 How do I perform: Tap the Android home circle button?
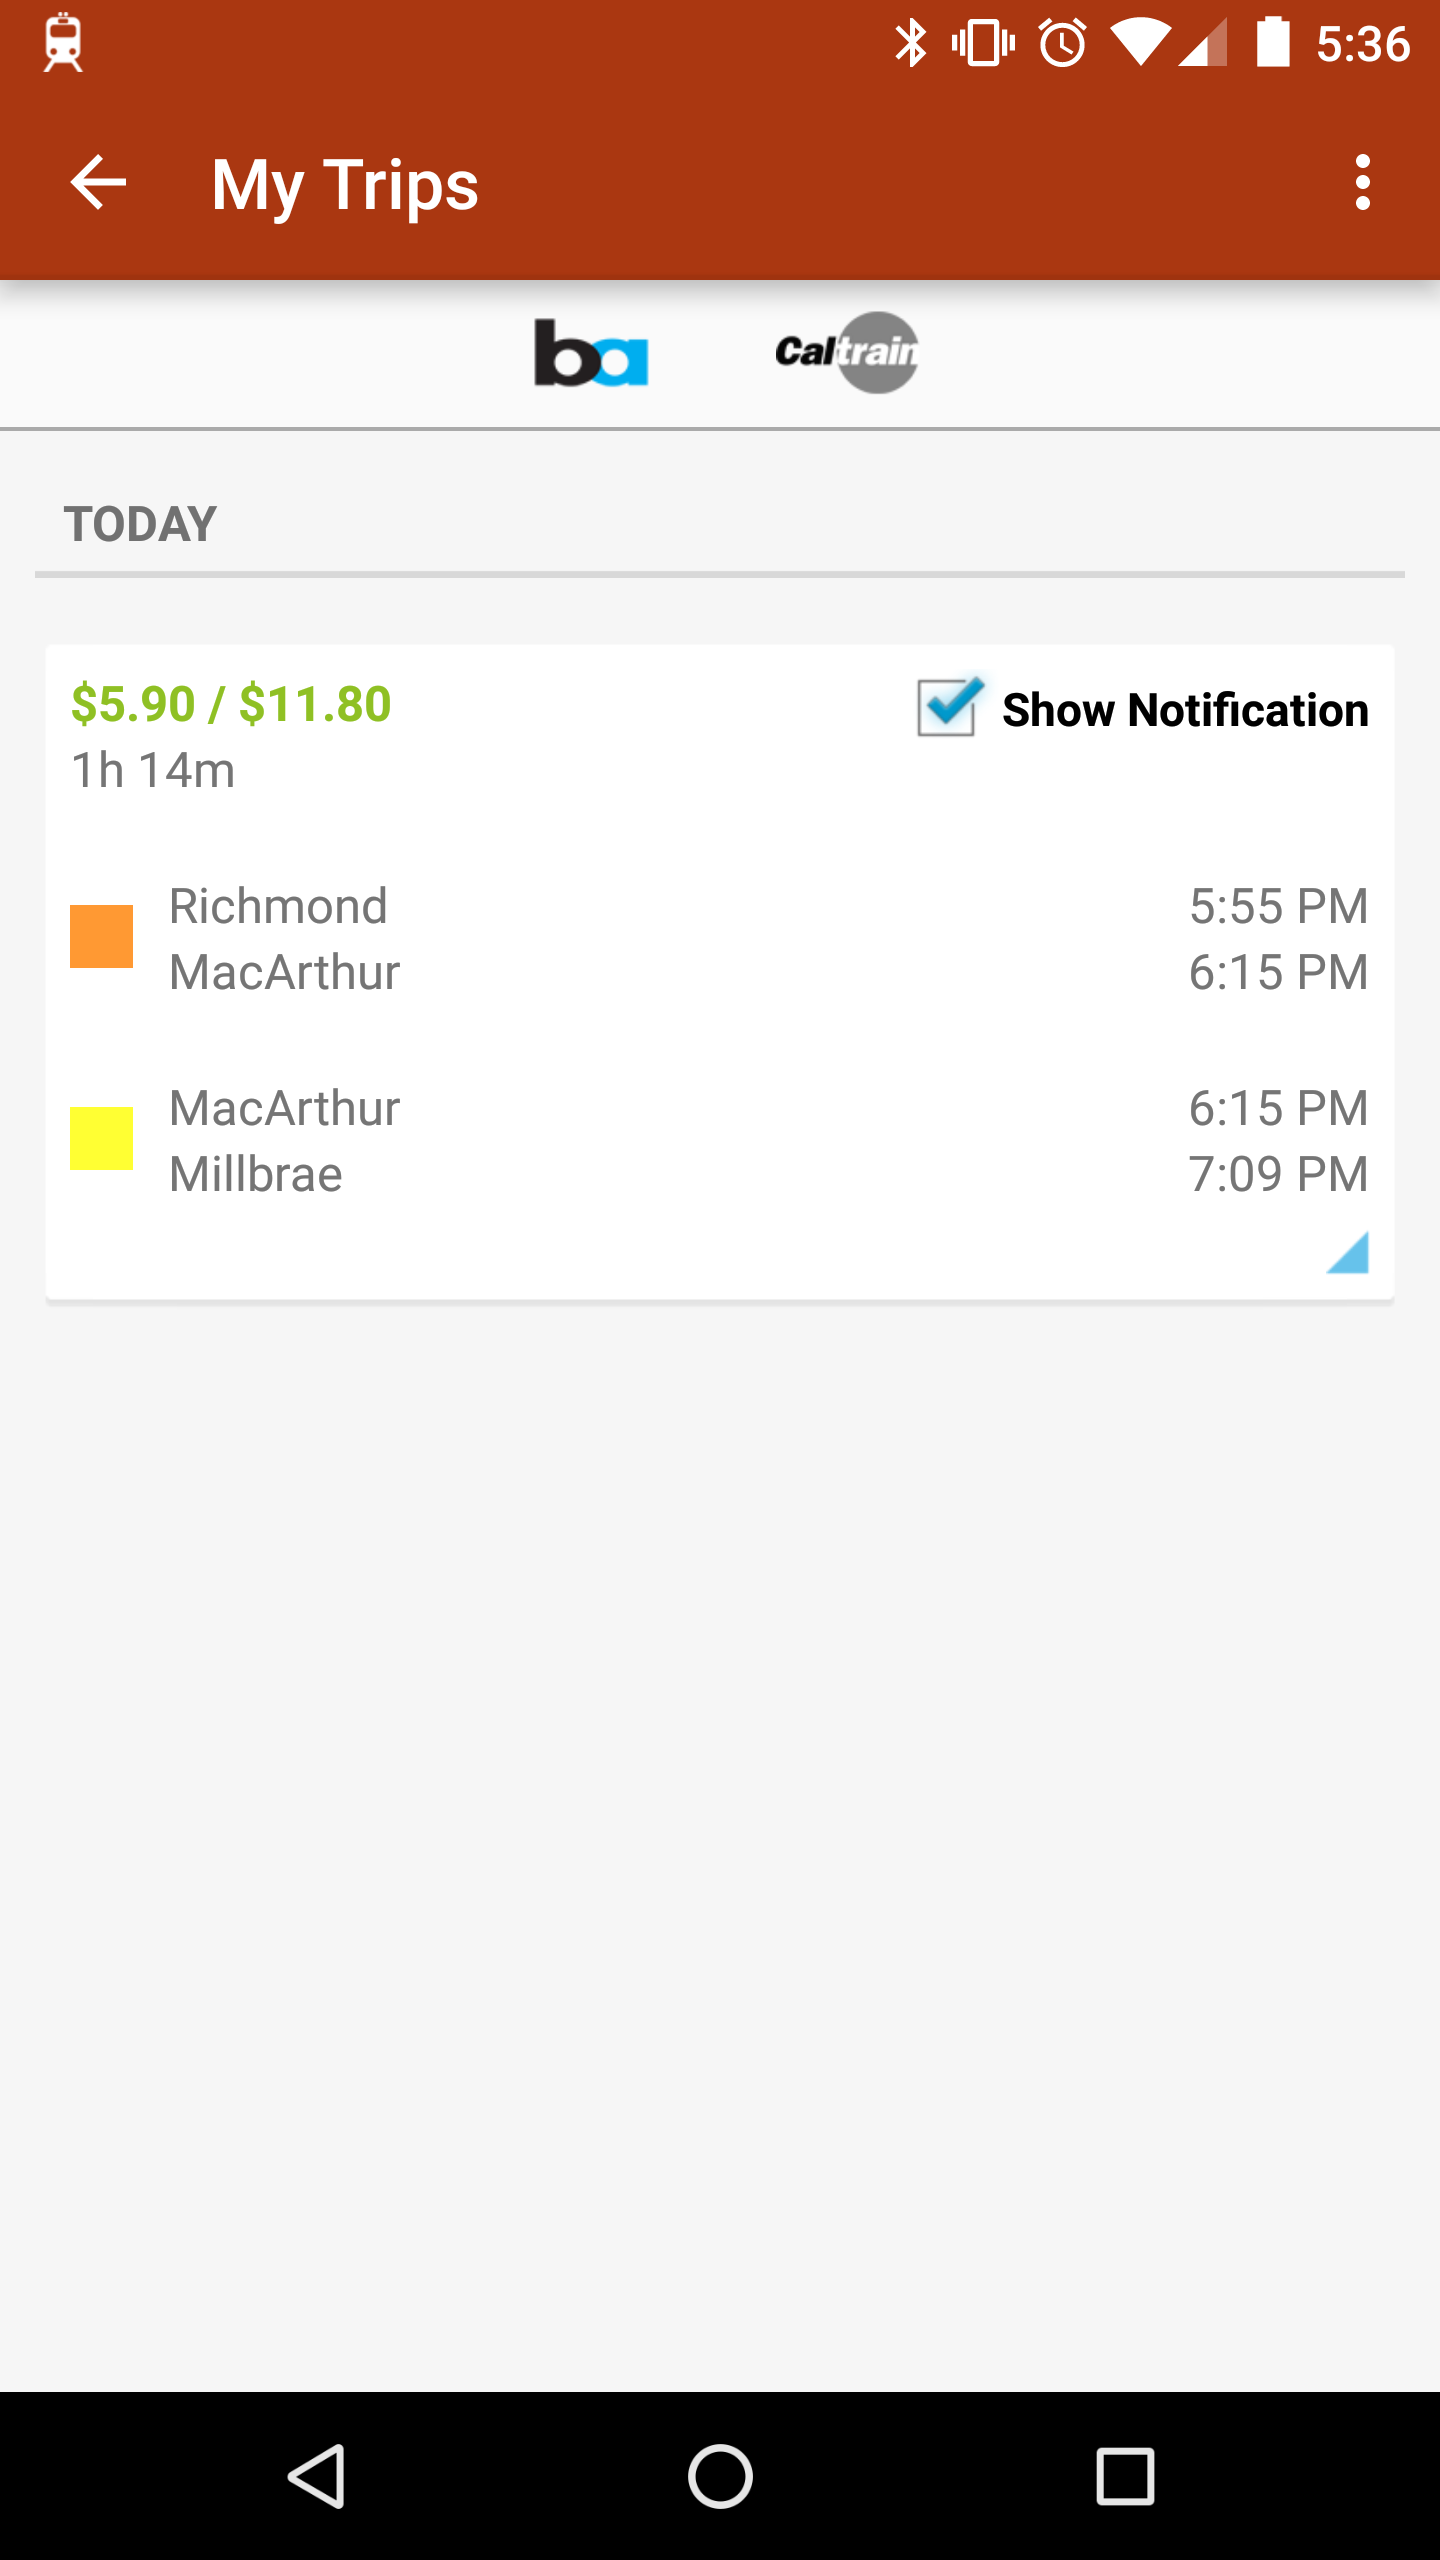point(720,2476)
